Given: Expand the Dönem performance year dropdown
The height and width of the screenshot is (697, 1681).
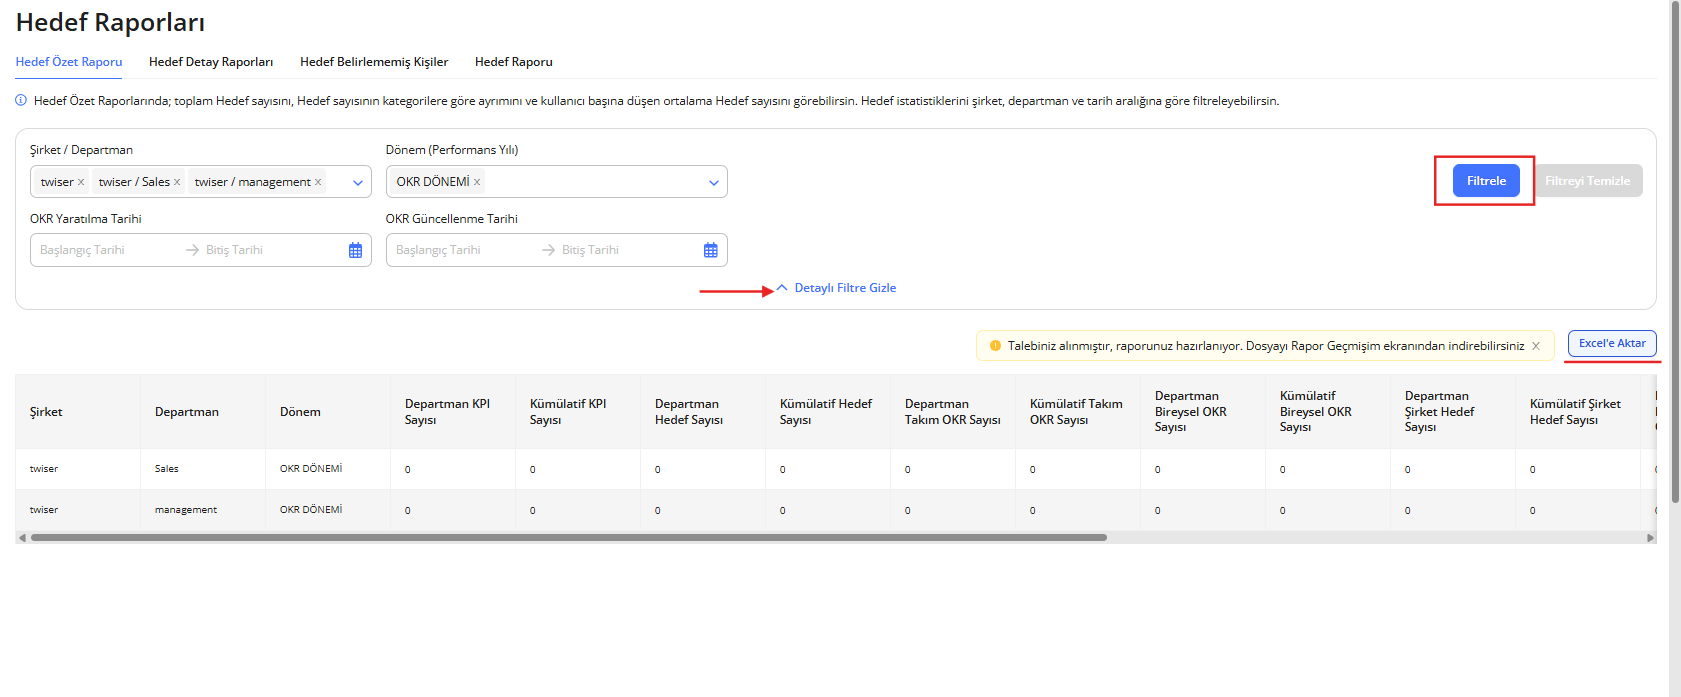Looking at the screenshot, I should pos(713,182).
